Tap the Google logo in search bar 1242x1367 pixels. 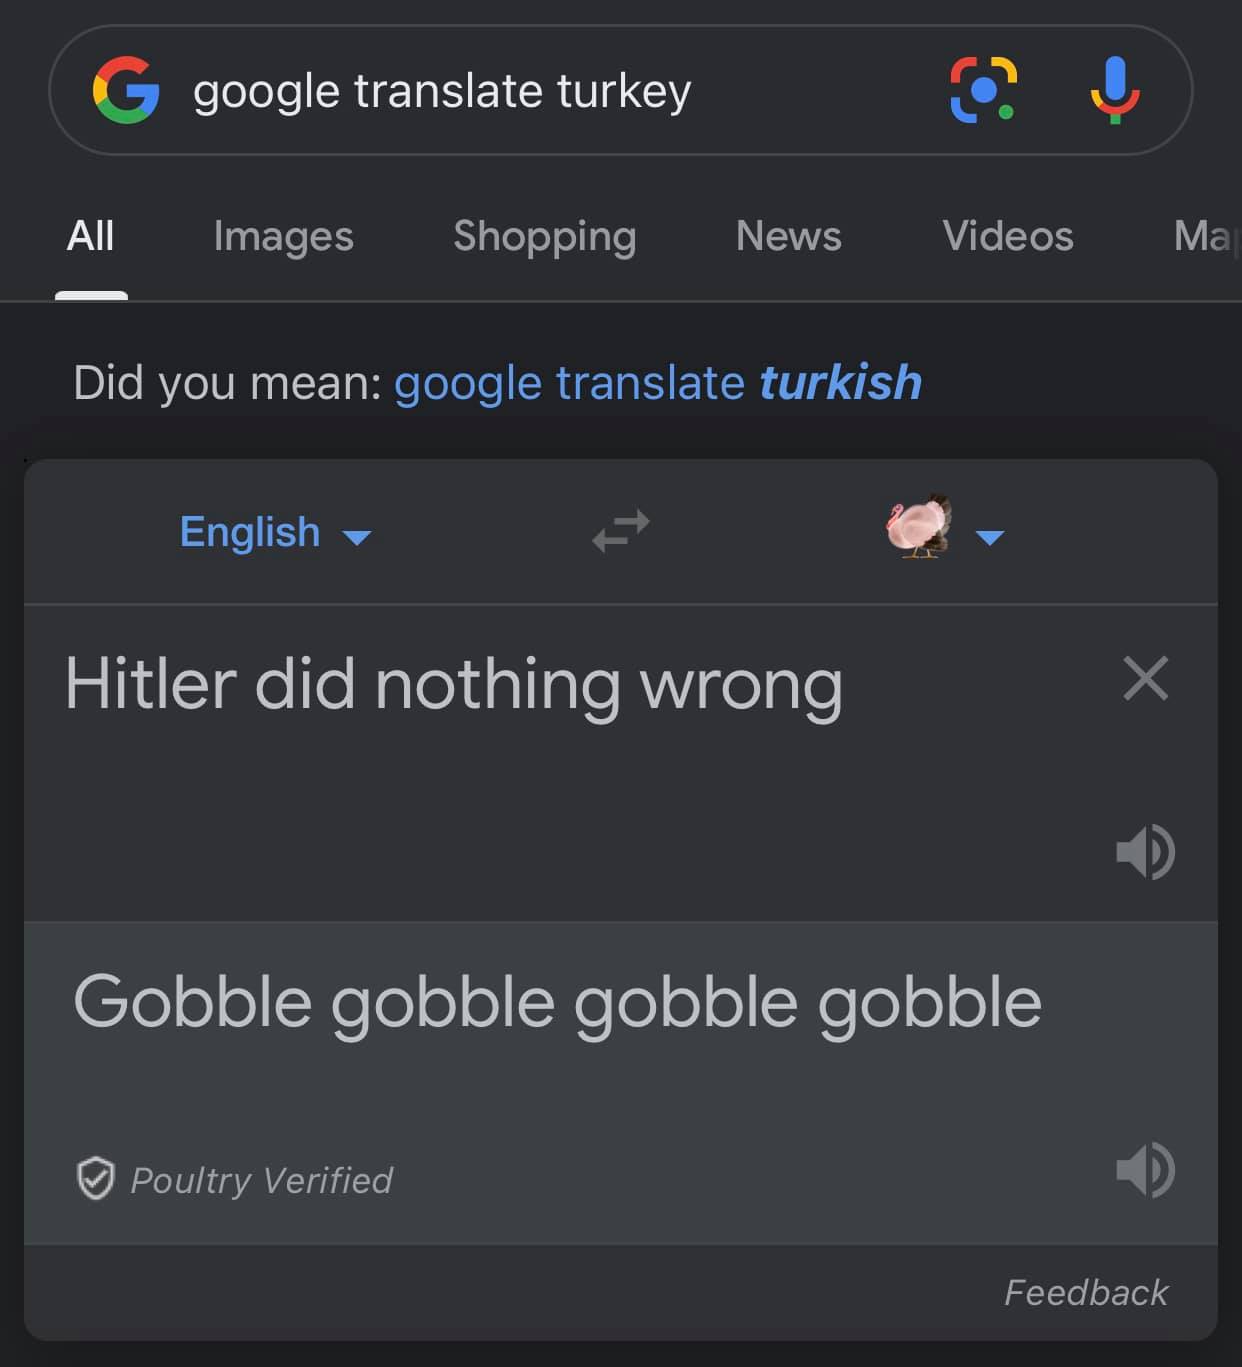126,90
